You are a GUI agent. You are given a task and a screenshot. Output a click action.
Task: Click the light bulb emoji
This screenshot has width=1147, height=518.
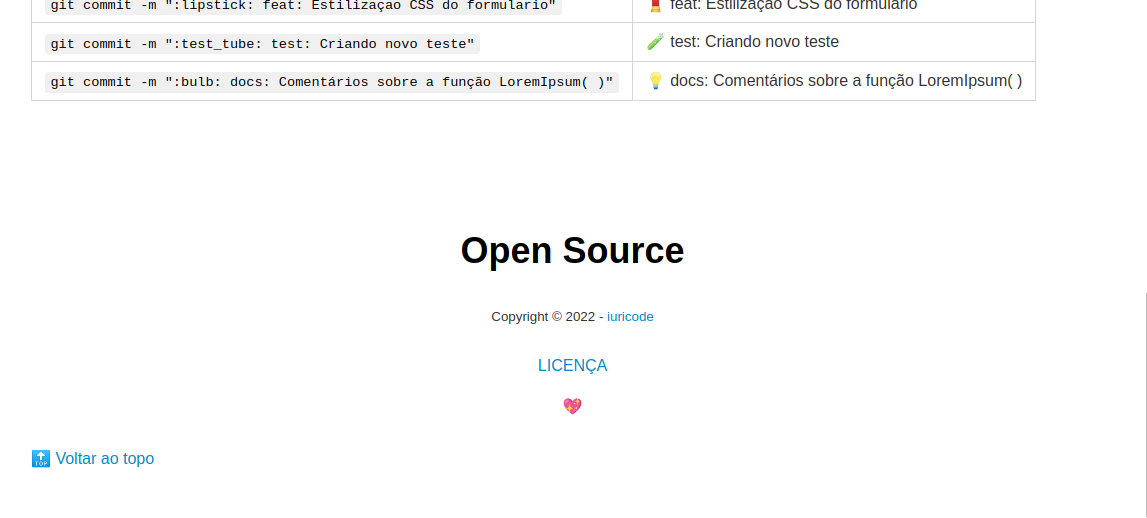(x=655, y=81)
